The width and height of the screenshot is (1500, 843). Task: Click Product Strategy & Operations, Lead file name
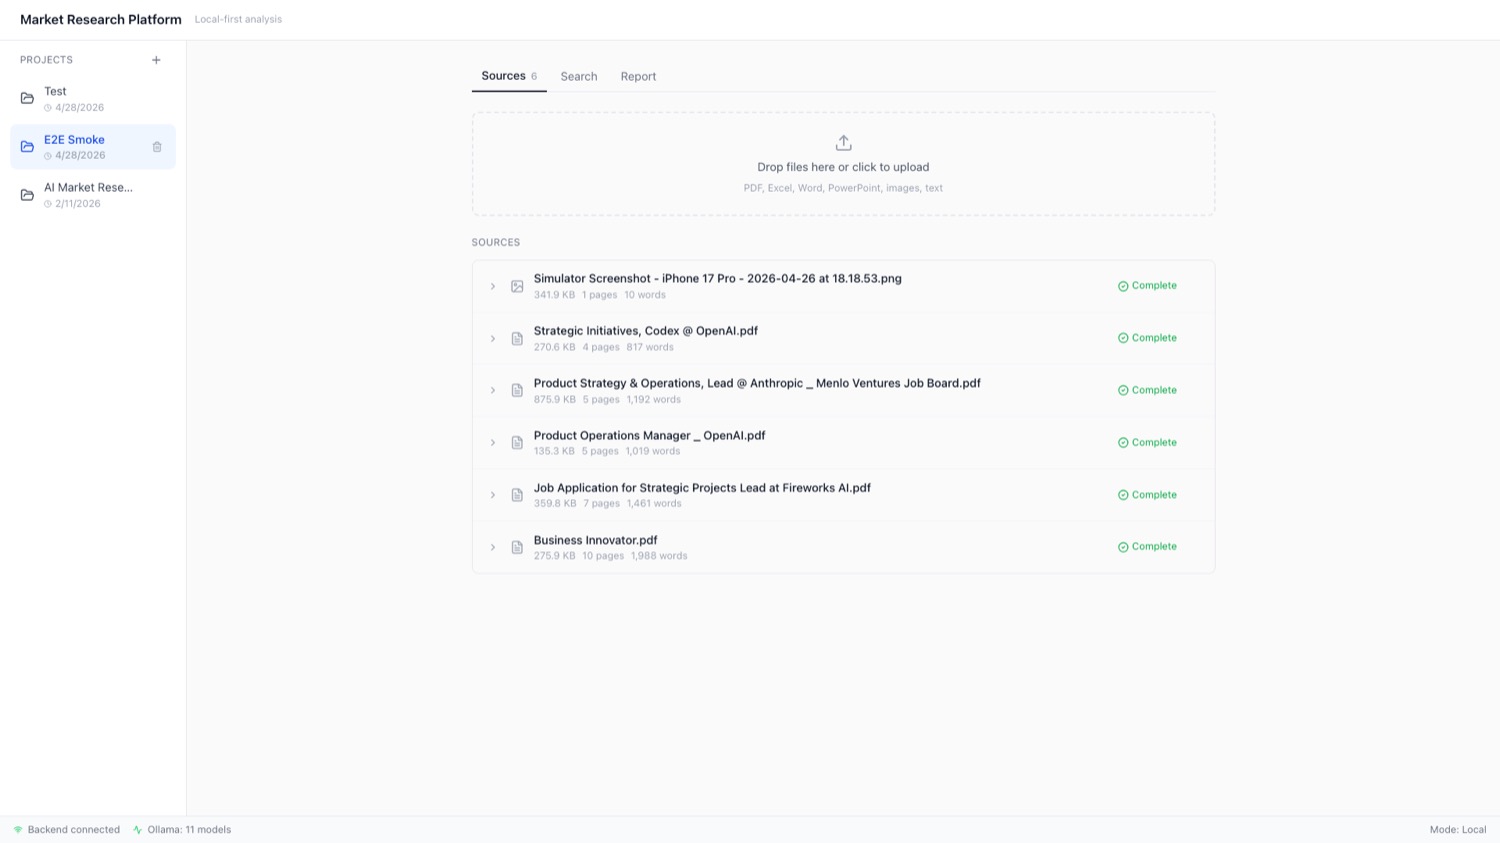757,383
